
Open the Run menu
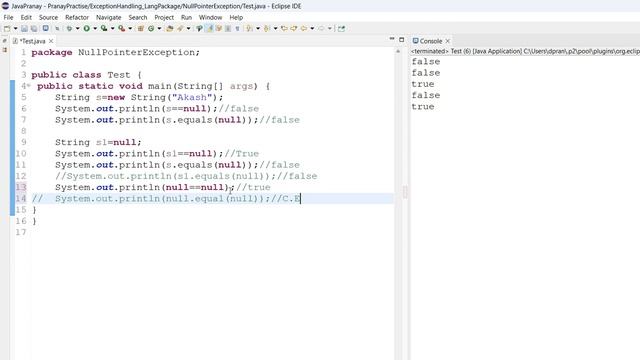[x=186, y=18]
